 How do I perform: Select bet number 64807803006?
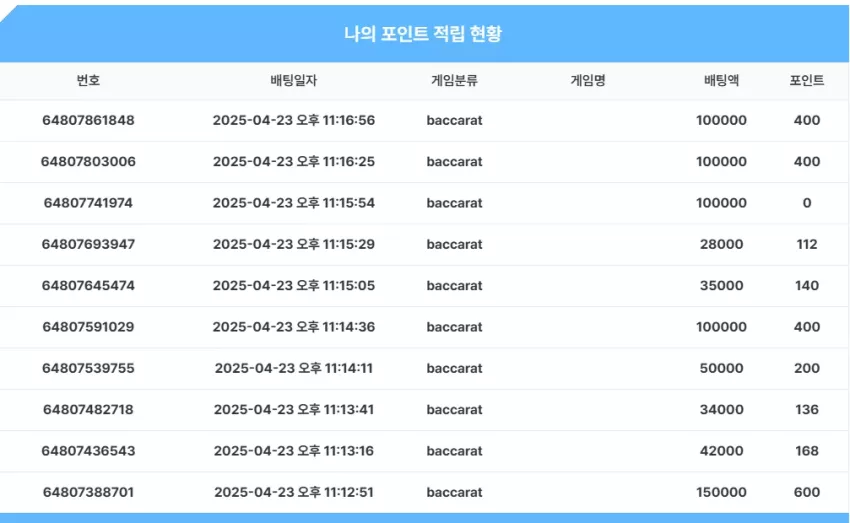[x=88, y=162]
